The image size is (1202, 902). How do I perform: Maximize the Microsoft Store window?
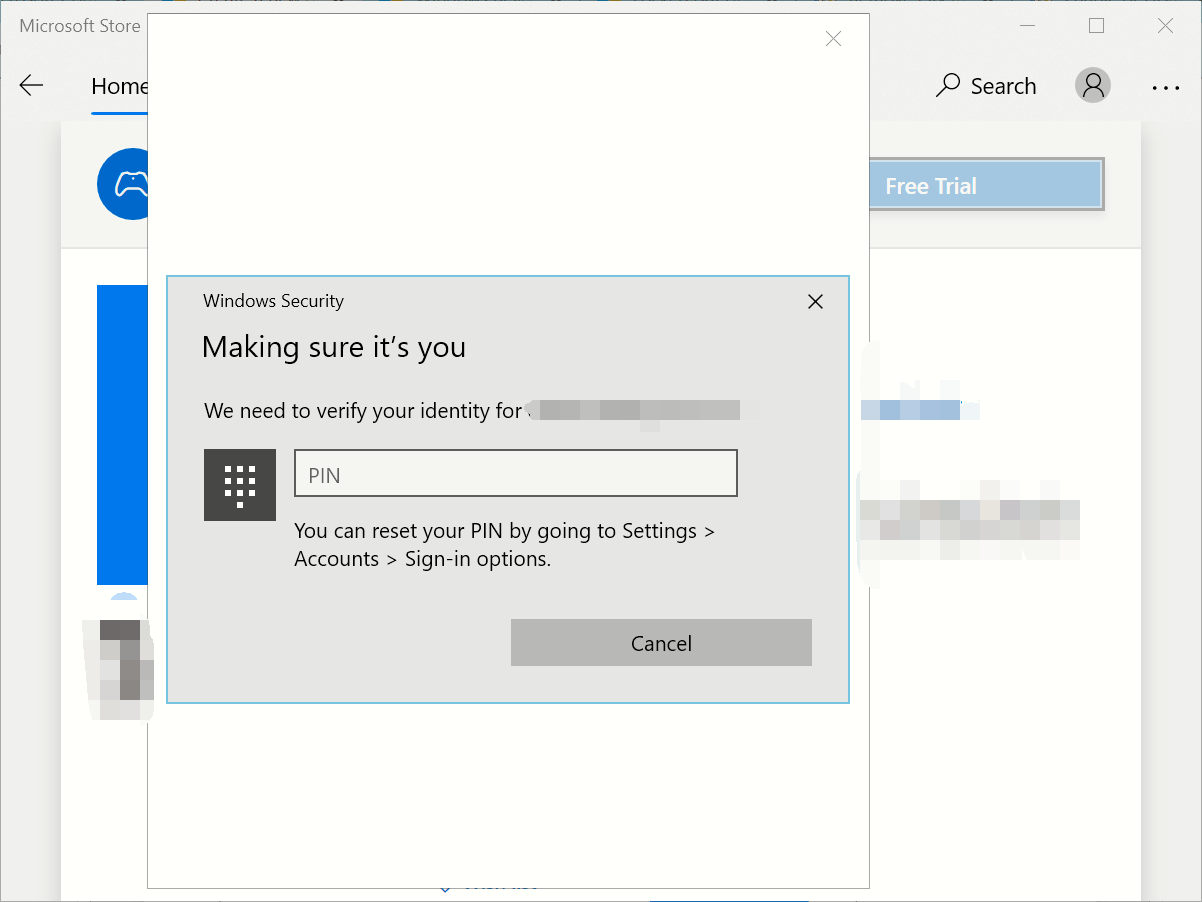click(1096, 26)
